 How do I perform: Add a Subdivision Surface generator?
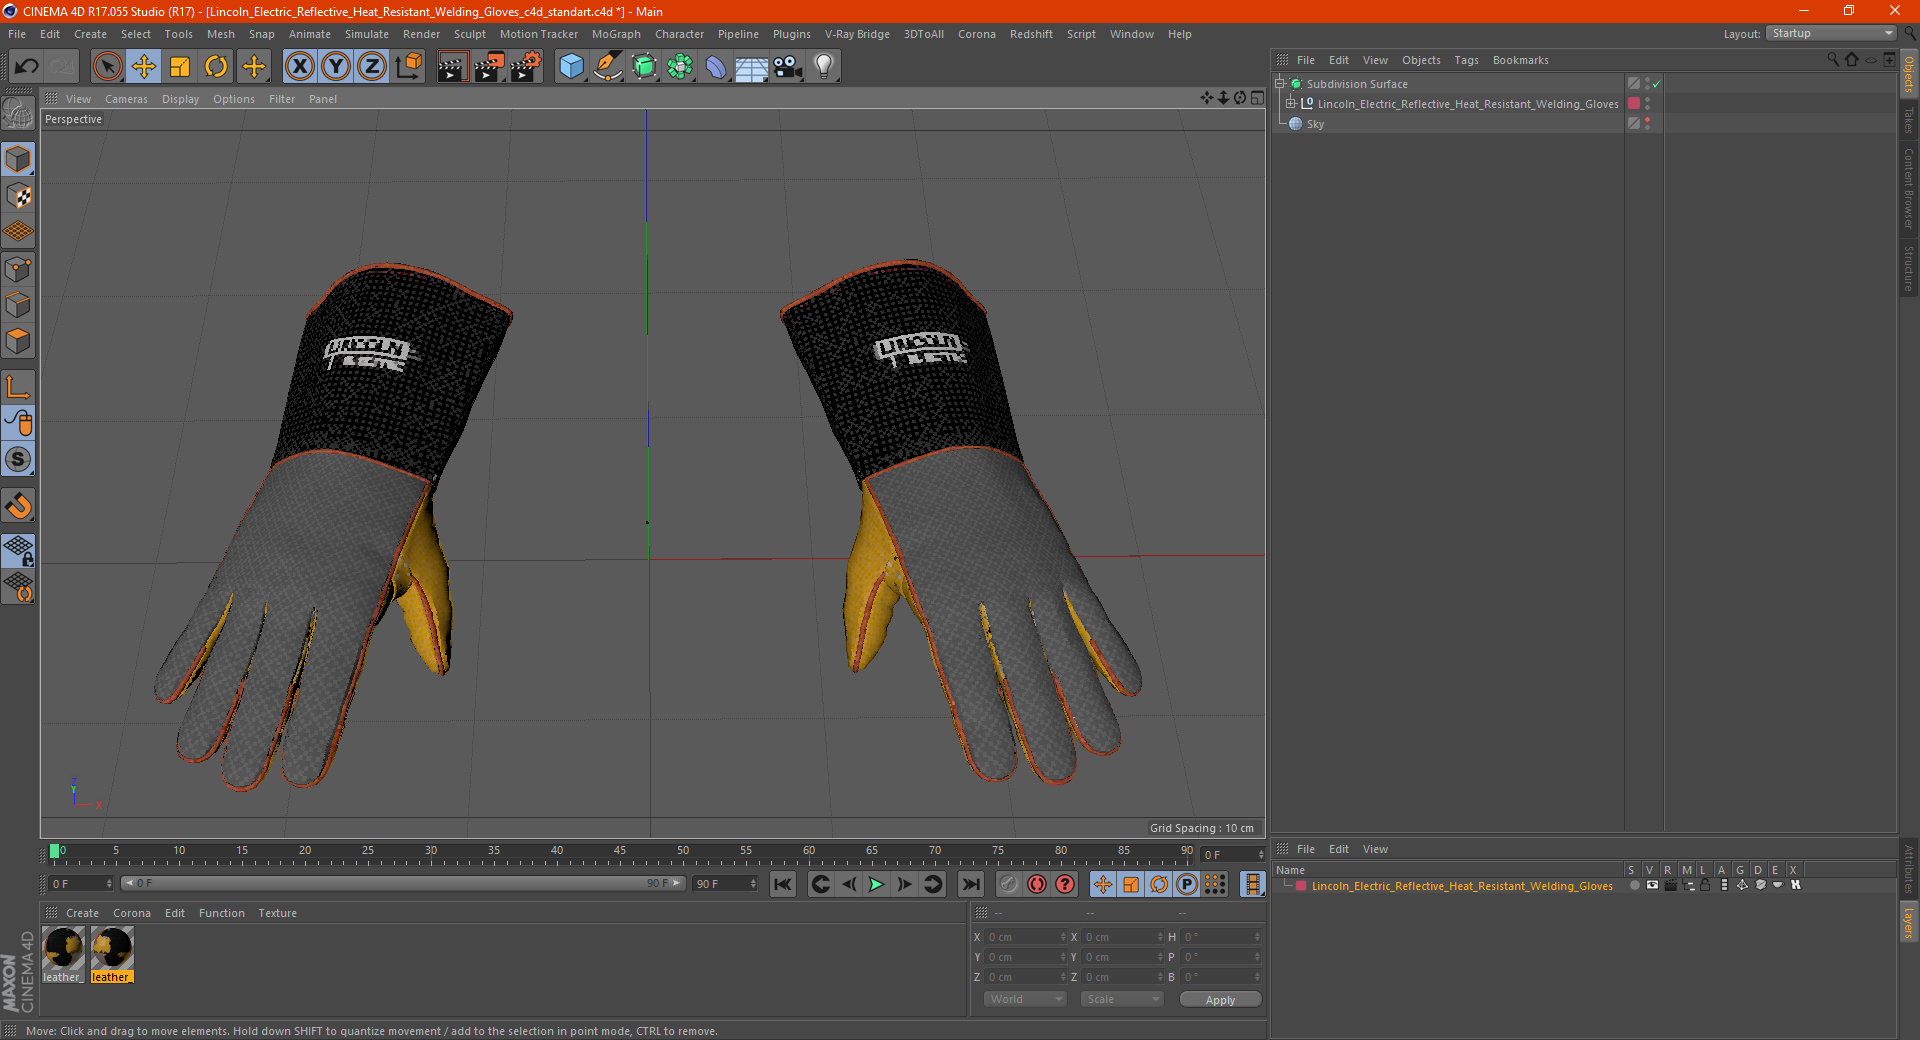coord(644,67)
